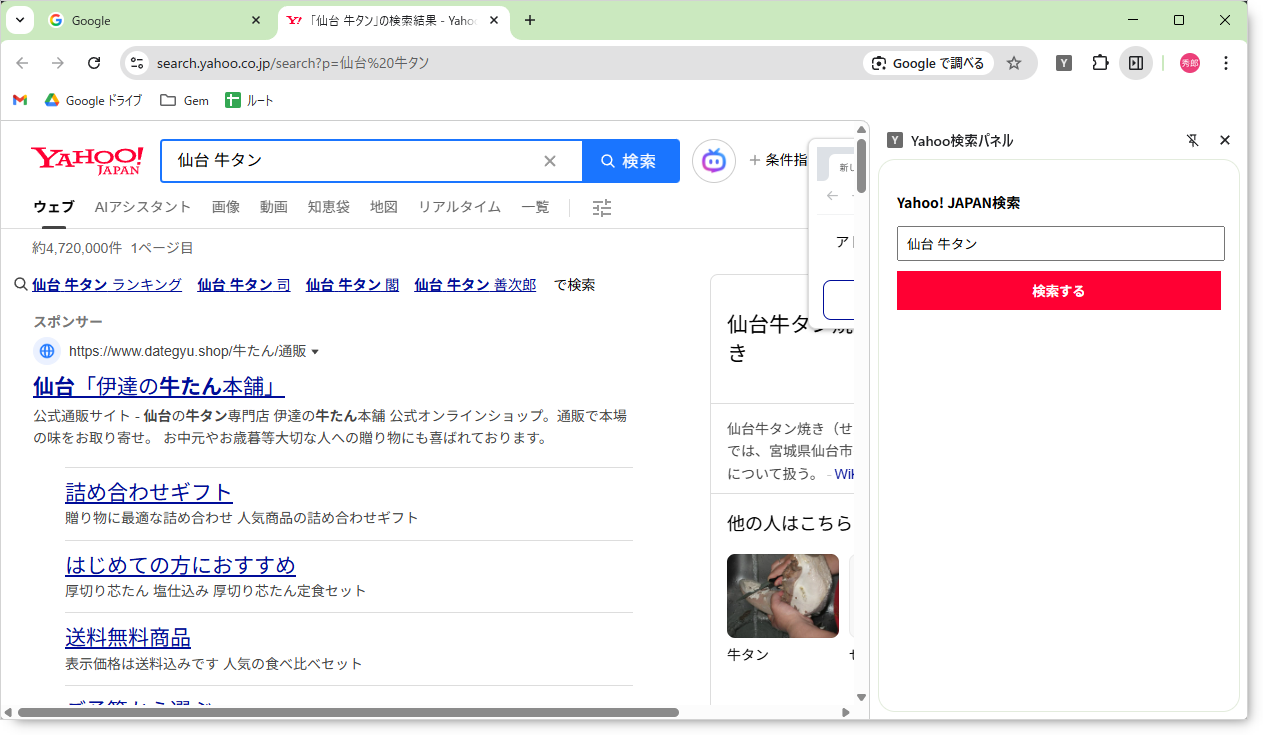Screen dimensions: 1263x735
Task: Toggle the browser side panel icon
Action: coord(1136,63)
